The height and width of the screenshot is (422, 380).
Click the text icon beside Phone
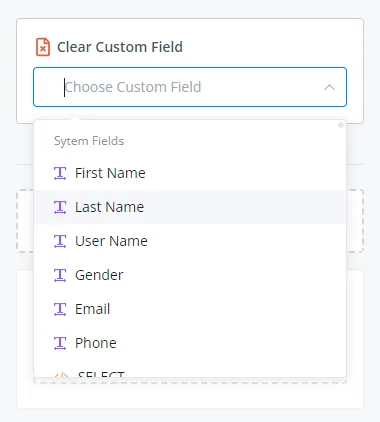click(60, 343)
